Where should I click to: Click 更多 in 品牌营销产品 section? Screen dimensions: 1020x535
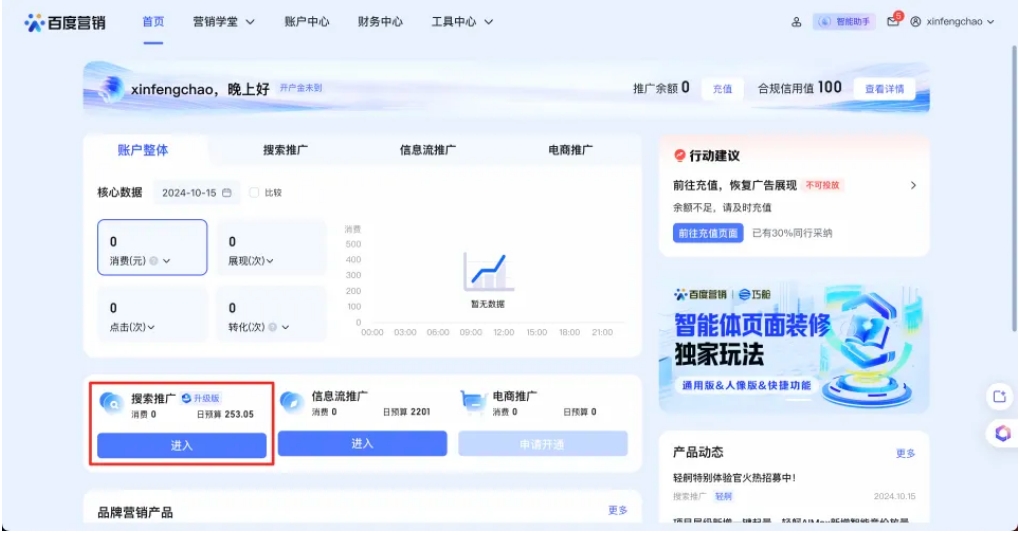(617, 510)
